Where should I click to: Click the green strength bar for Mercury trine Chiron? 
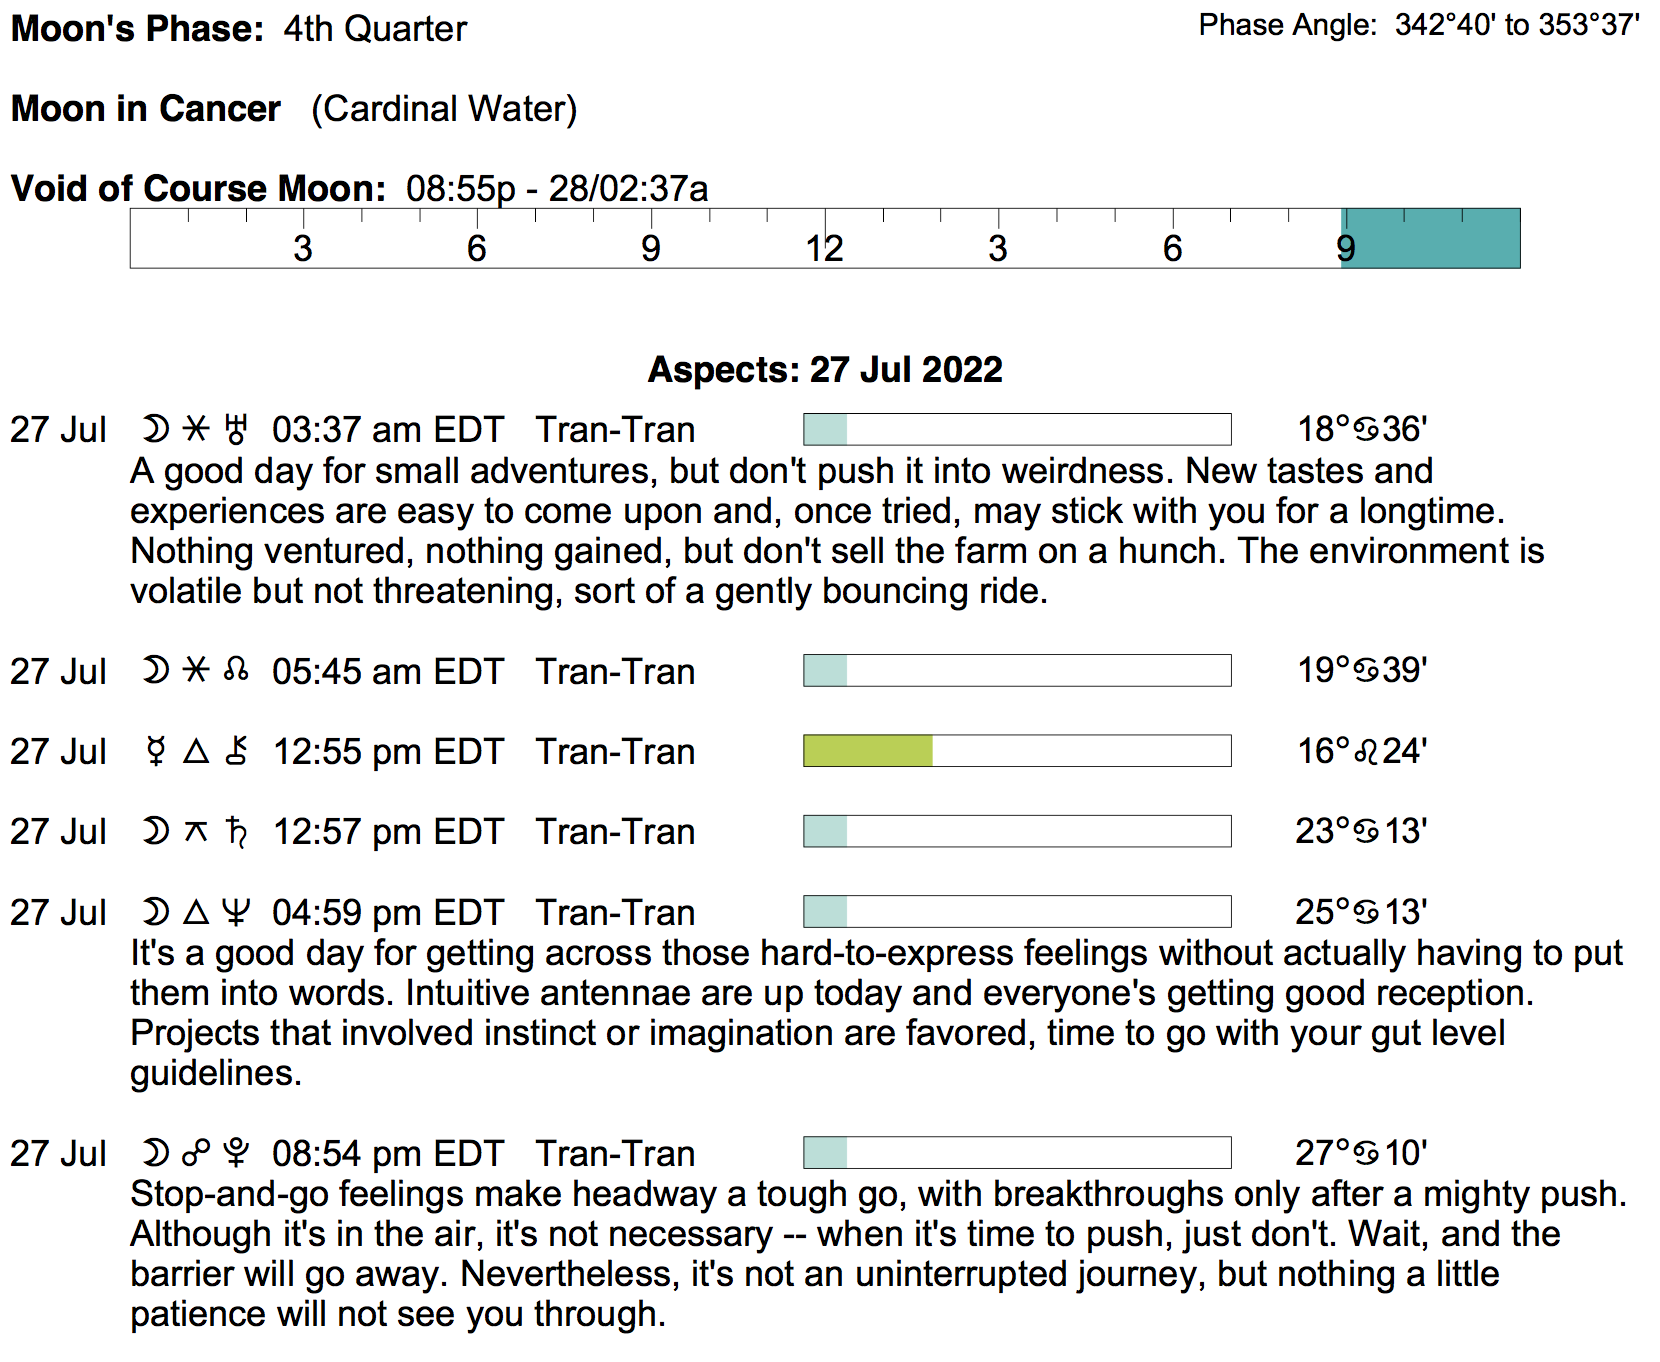pos(868,751)
